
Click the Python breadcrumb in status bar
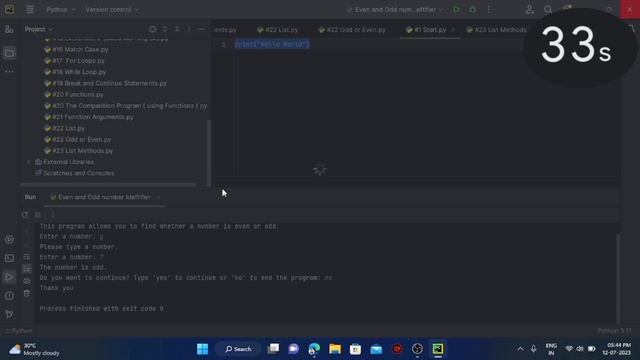click(20, 331)
